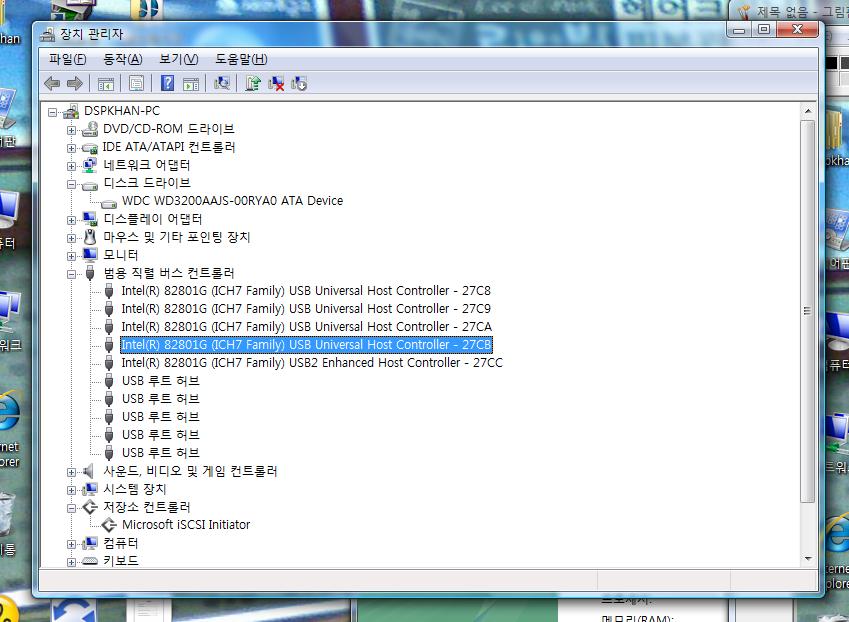Click the vertical scrollbar thumb

808,311
